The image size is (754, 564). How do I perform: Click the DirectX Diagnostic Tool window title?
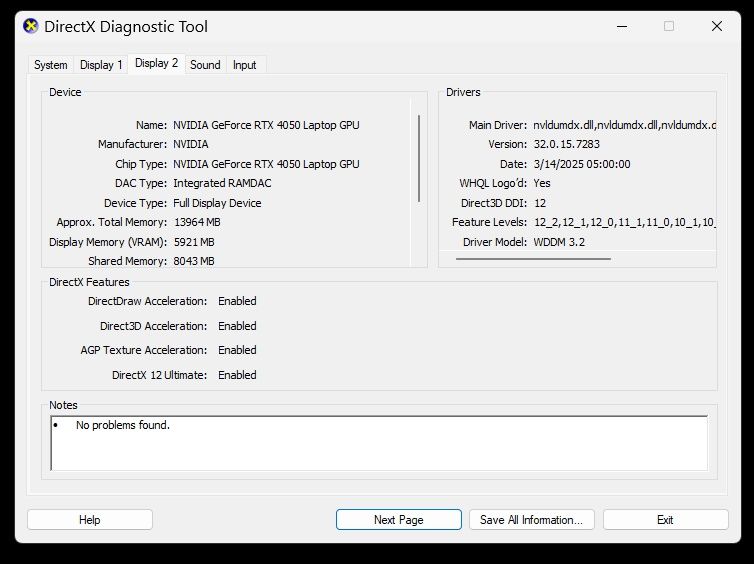point(126,26)
